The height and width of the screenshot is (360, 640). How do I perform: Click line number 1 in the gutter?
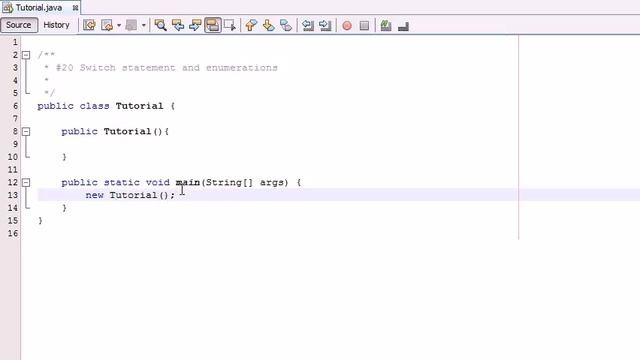pos(16,42)
